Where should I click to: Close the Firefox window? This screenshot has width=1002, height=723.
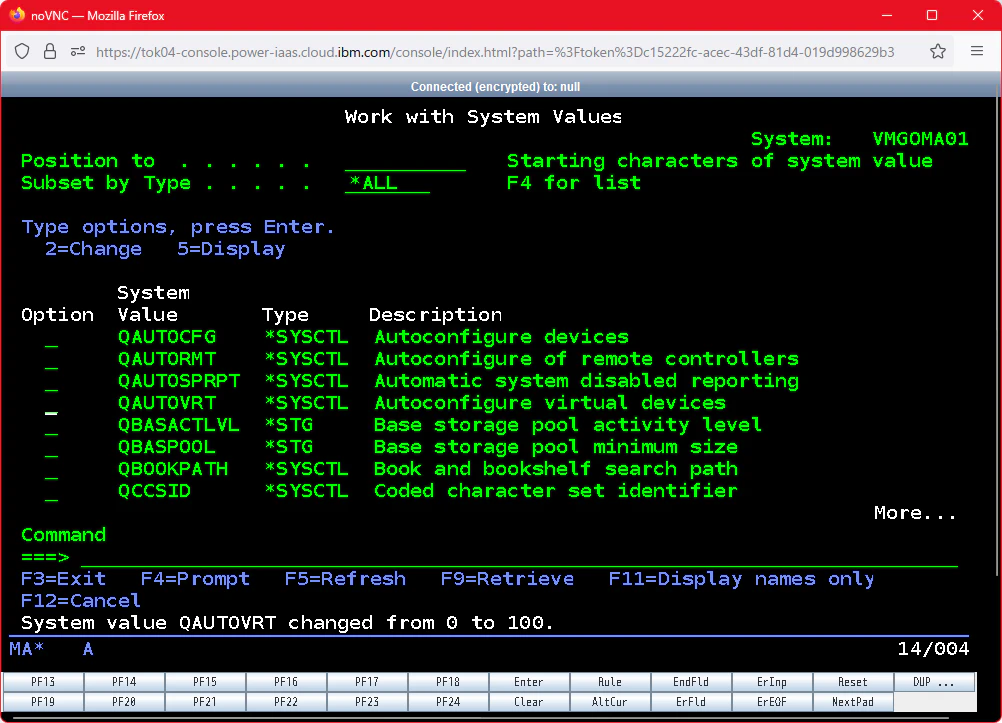(978, 15)
